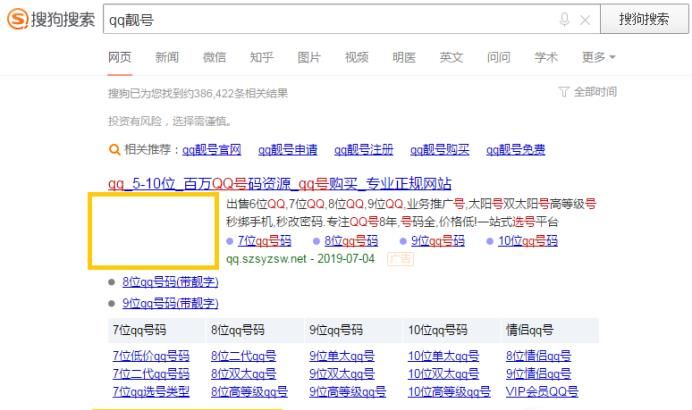
Task: Select the 网页 tab
Action: click(x=120, y=57)
